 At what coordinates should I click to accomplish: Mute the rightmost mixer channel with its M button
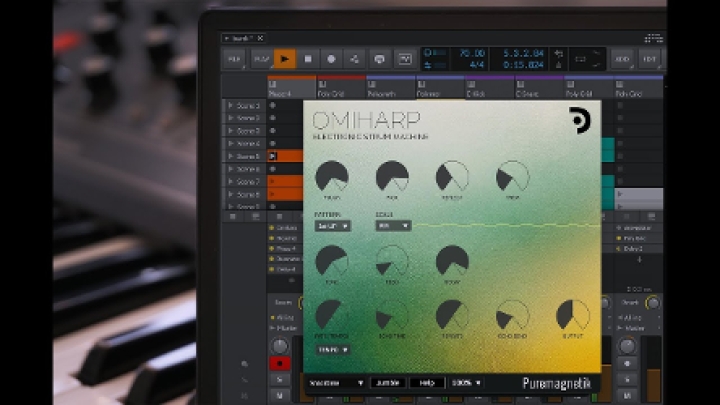[x=627, y=394]
